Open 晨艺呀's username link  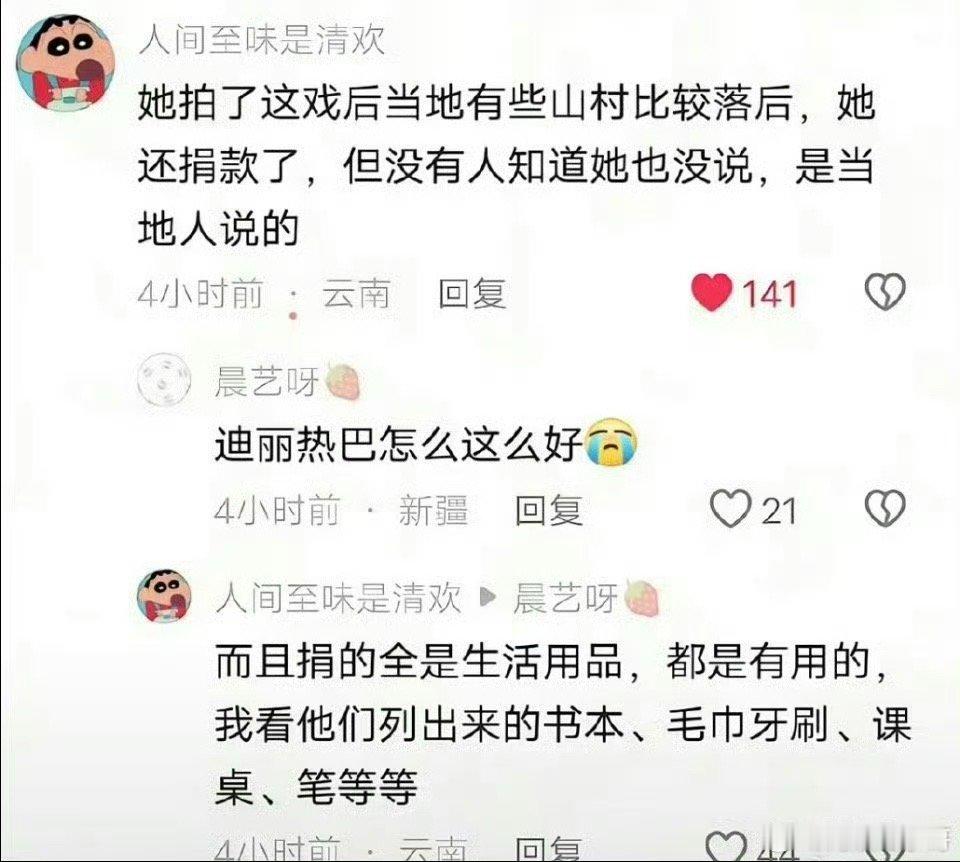click(x=266, y=383)
